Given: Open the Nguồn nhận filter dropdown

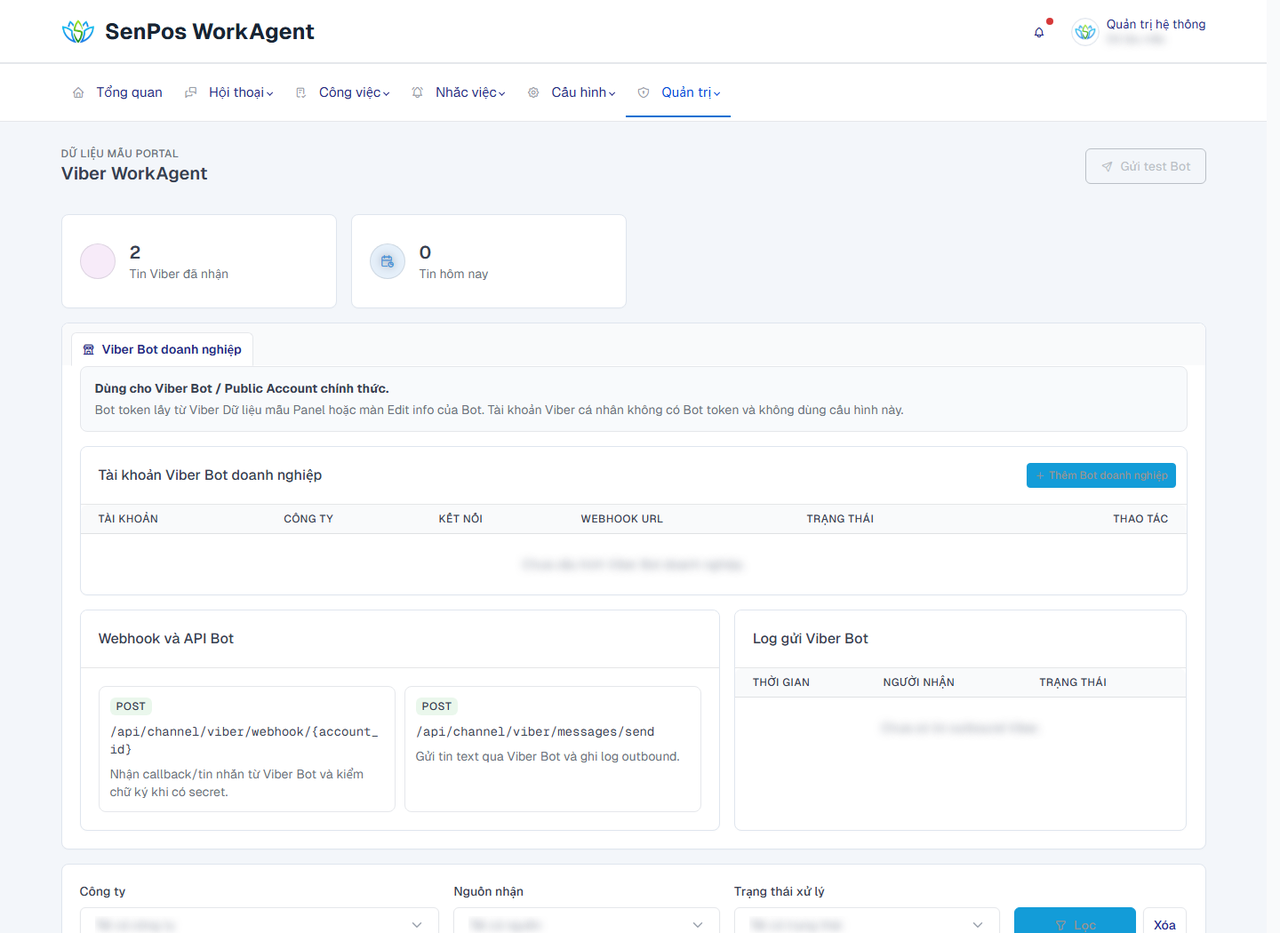Looking at the screenshot, I should pyautogui.click(x=587, y=924).
